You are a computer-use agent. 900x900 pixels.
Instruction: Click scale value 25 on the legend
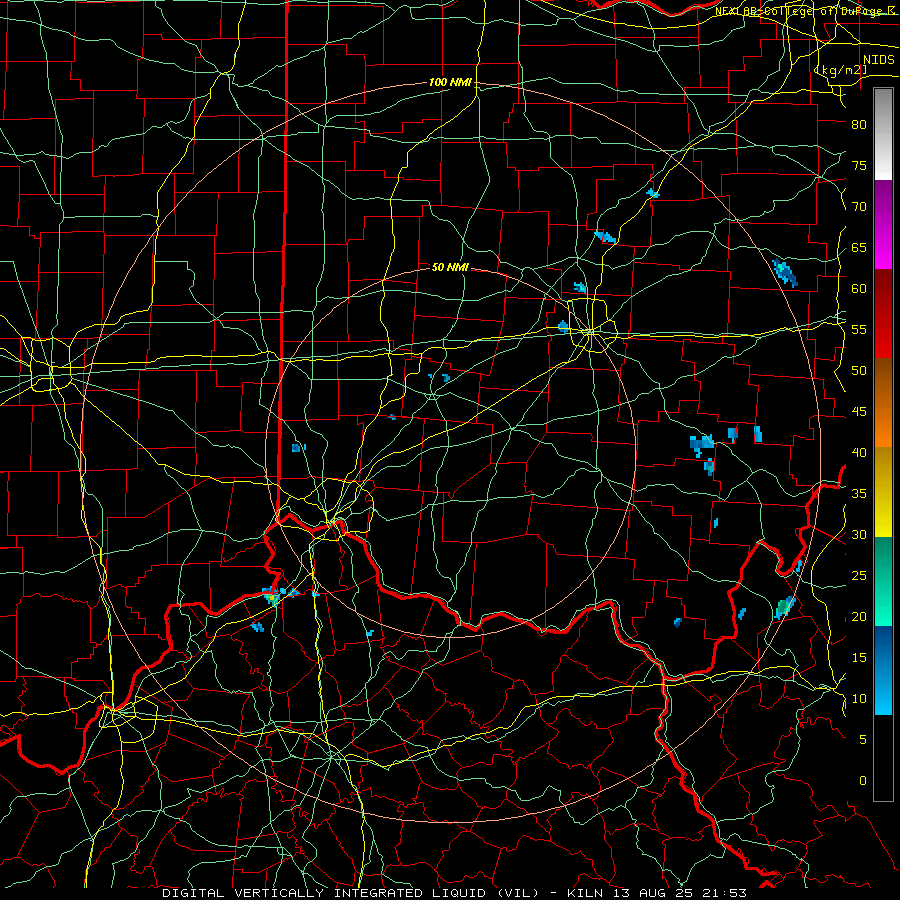click(859, 576)
